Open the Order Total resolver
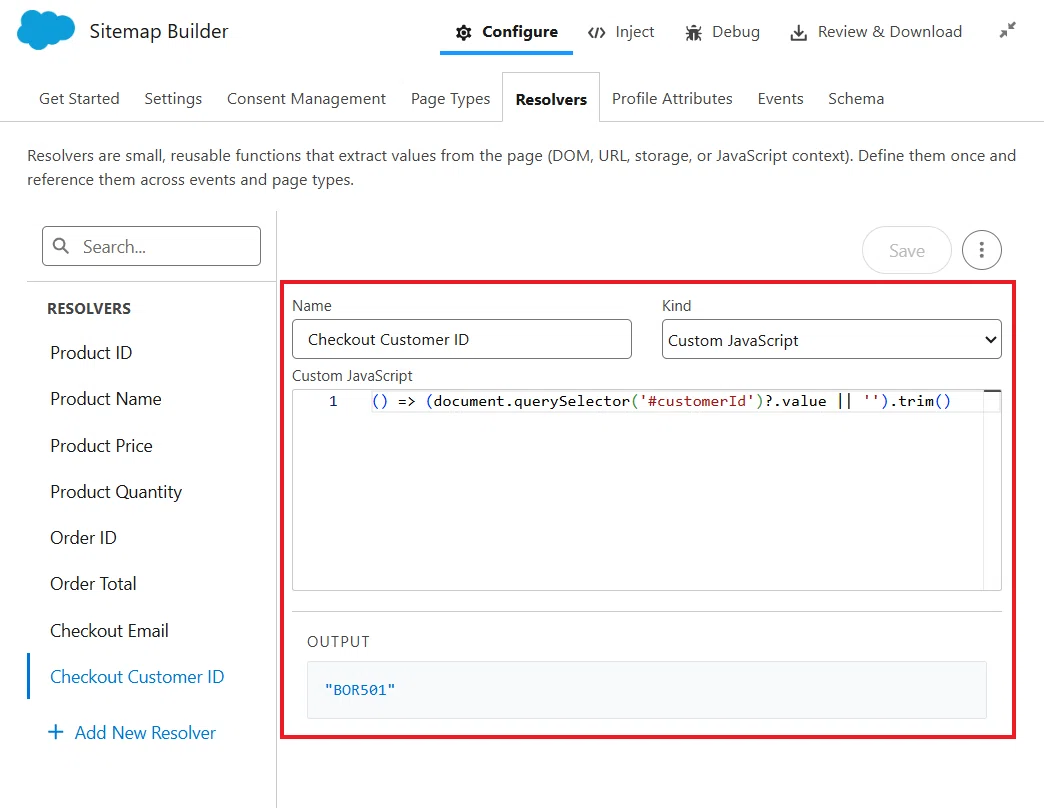 (93, 584)
